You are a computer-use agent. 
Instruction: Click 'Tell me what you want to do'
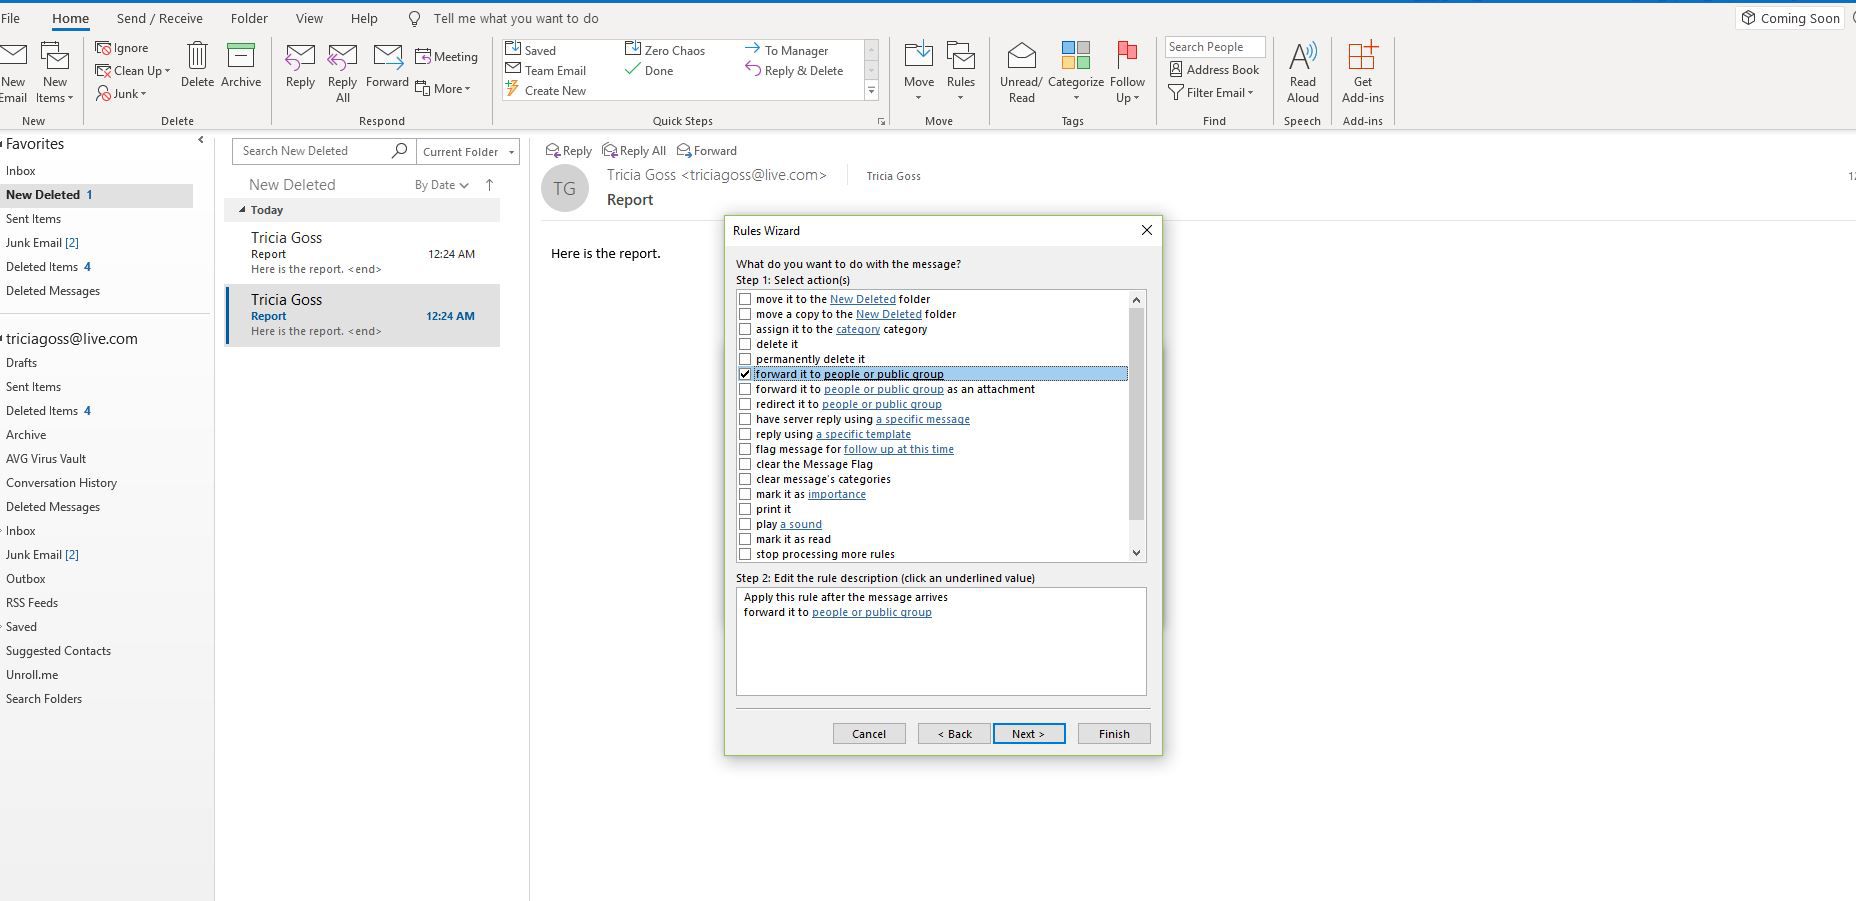click(x=516, y=18)
